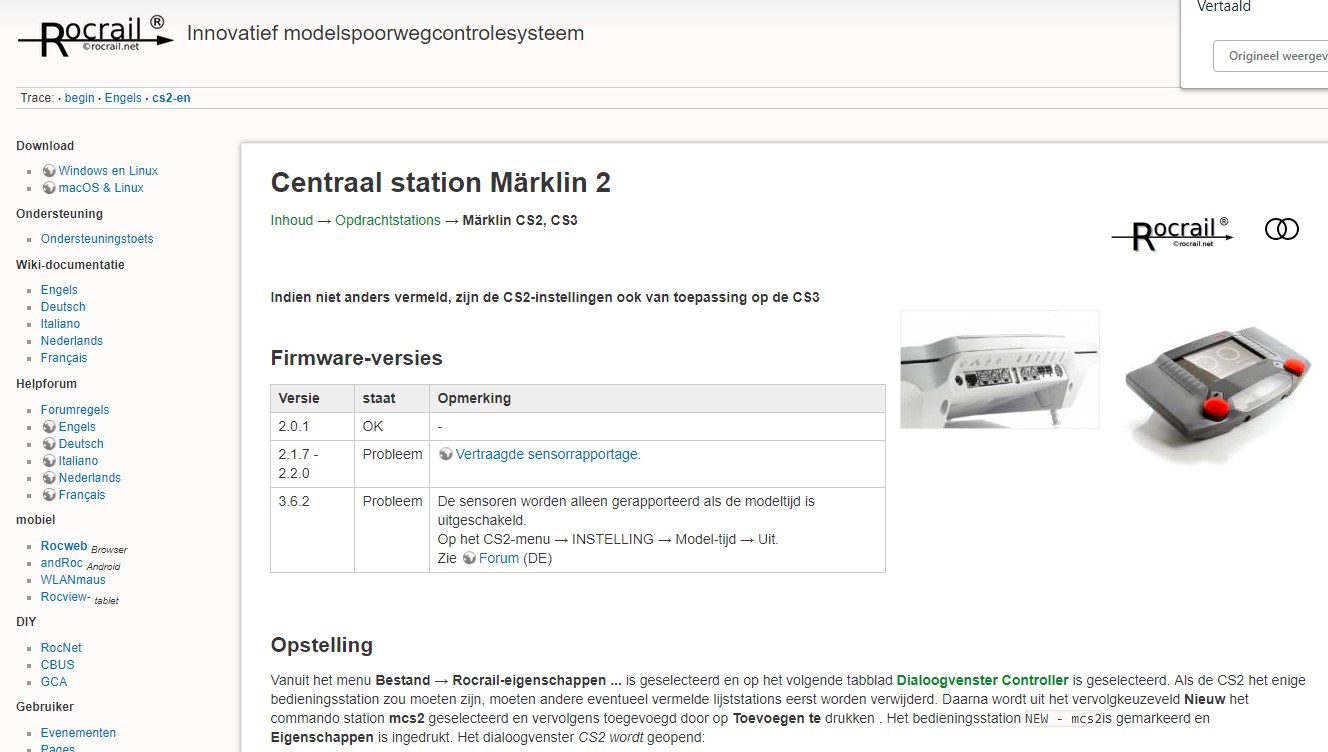Open Helpforum Nederlands link

[89, 478]
